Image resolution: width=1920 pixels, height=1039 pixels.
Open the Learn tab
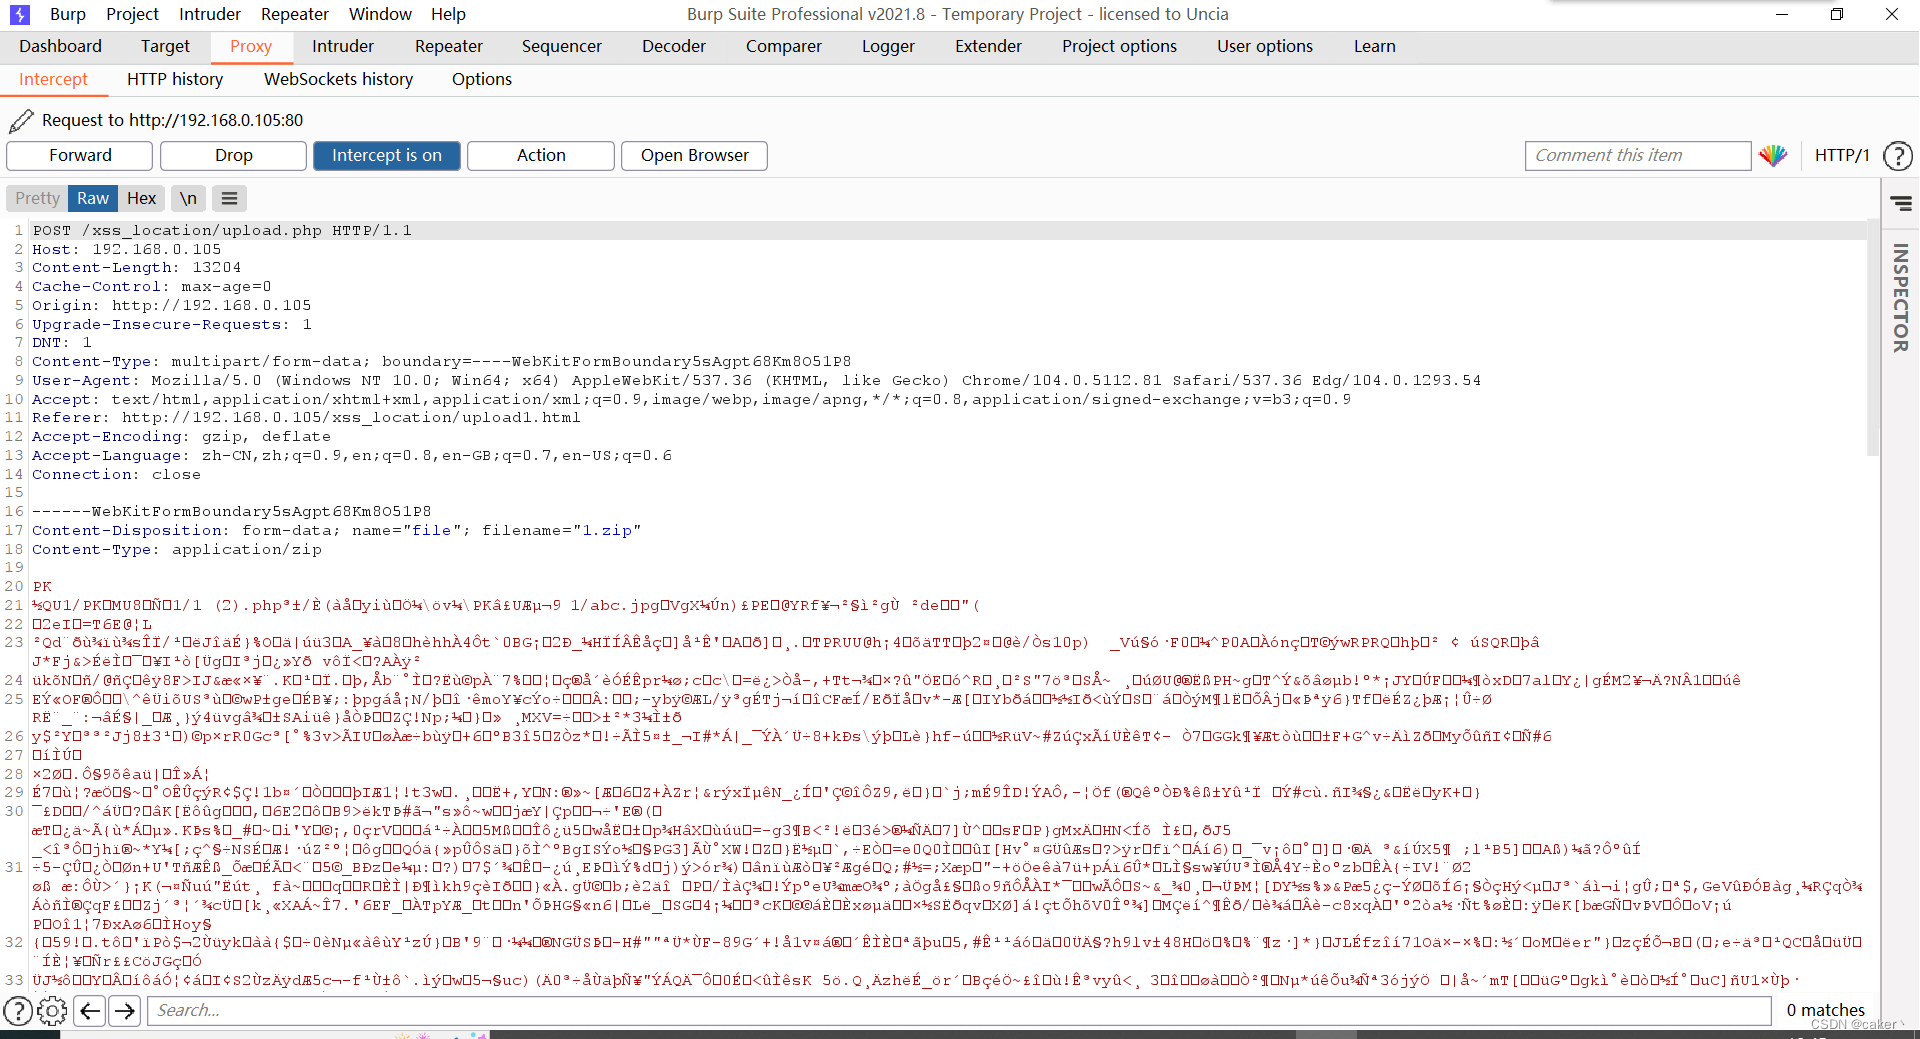1375,46
